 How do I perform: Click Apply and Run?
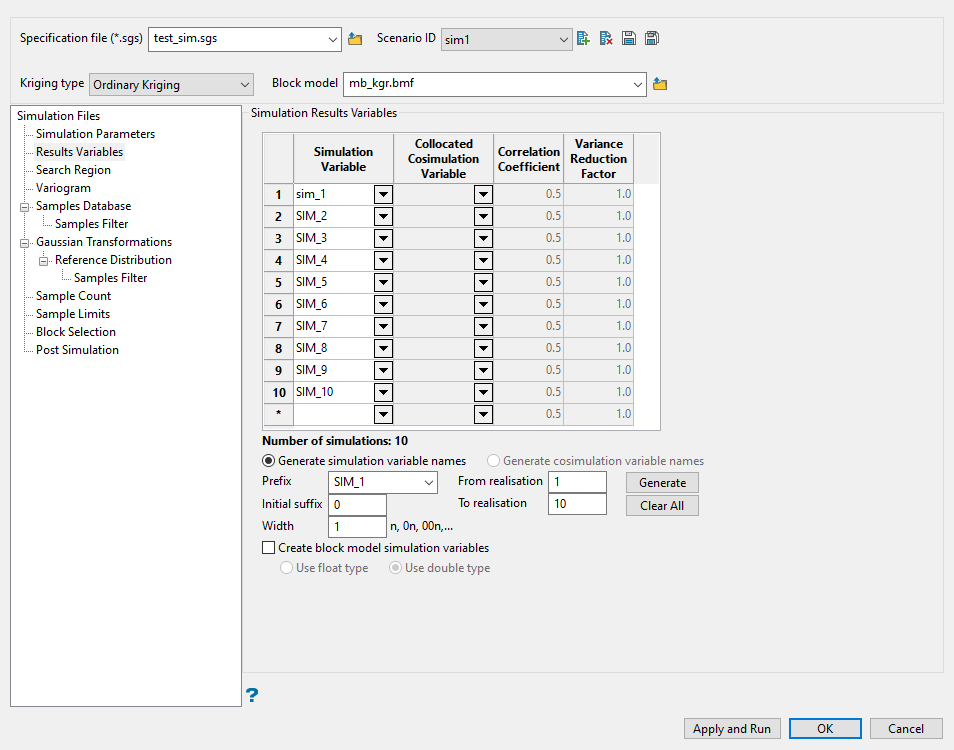coord(731,728)
